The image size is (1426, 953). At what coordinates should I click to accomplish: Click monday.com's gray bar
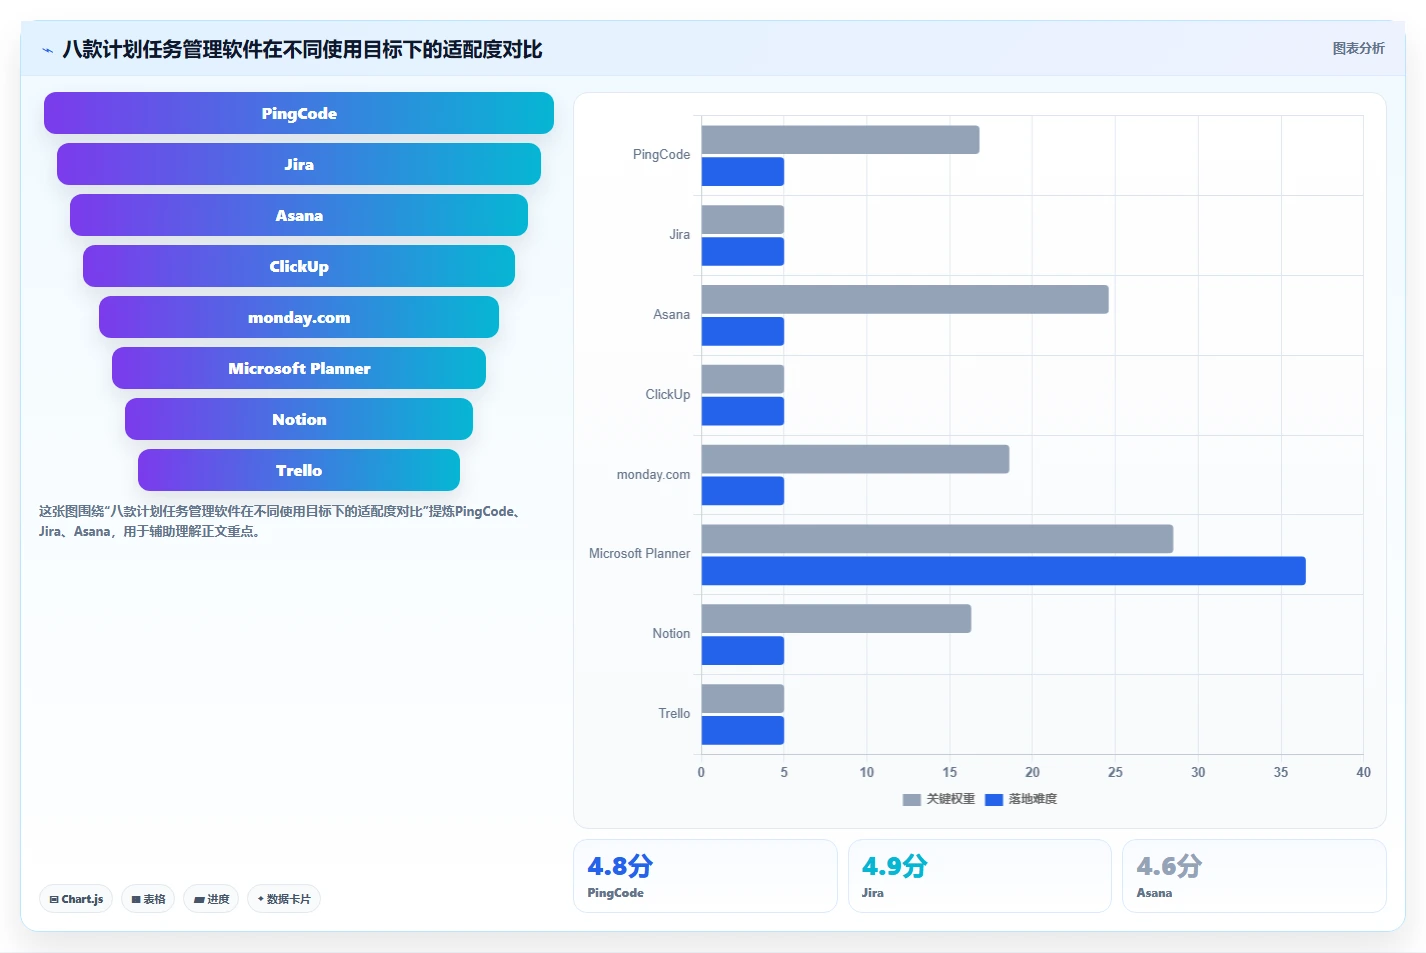pyautogui.click(x=855, y=459)
